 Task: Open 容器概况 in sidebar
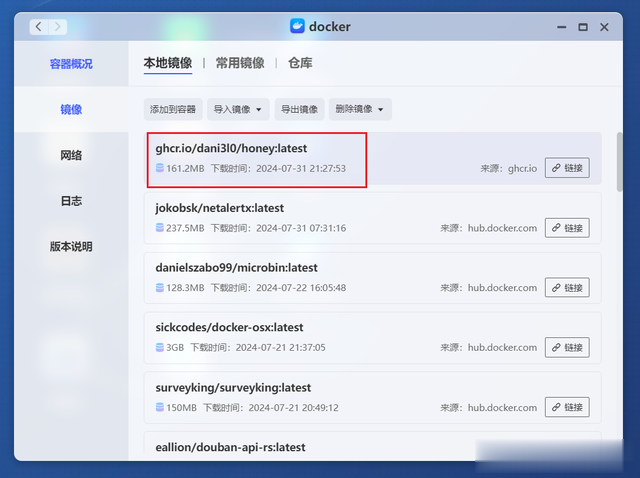tap(71, 64)
